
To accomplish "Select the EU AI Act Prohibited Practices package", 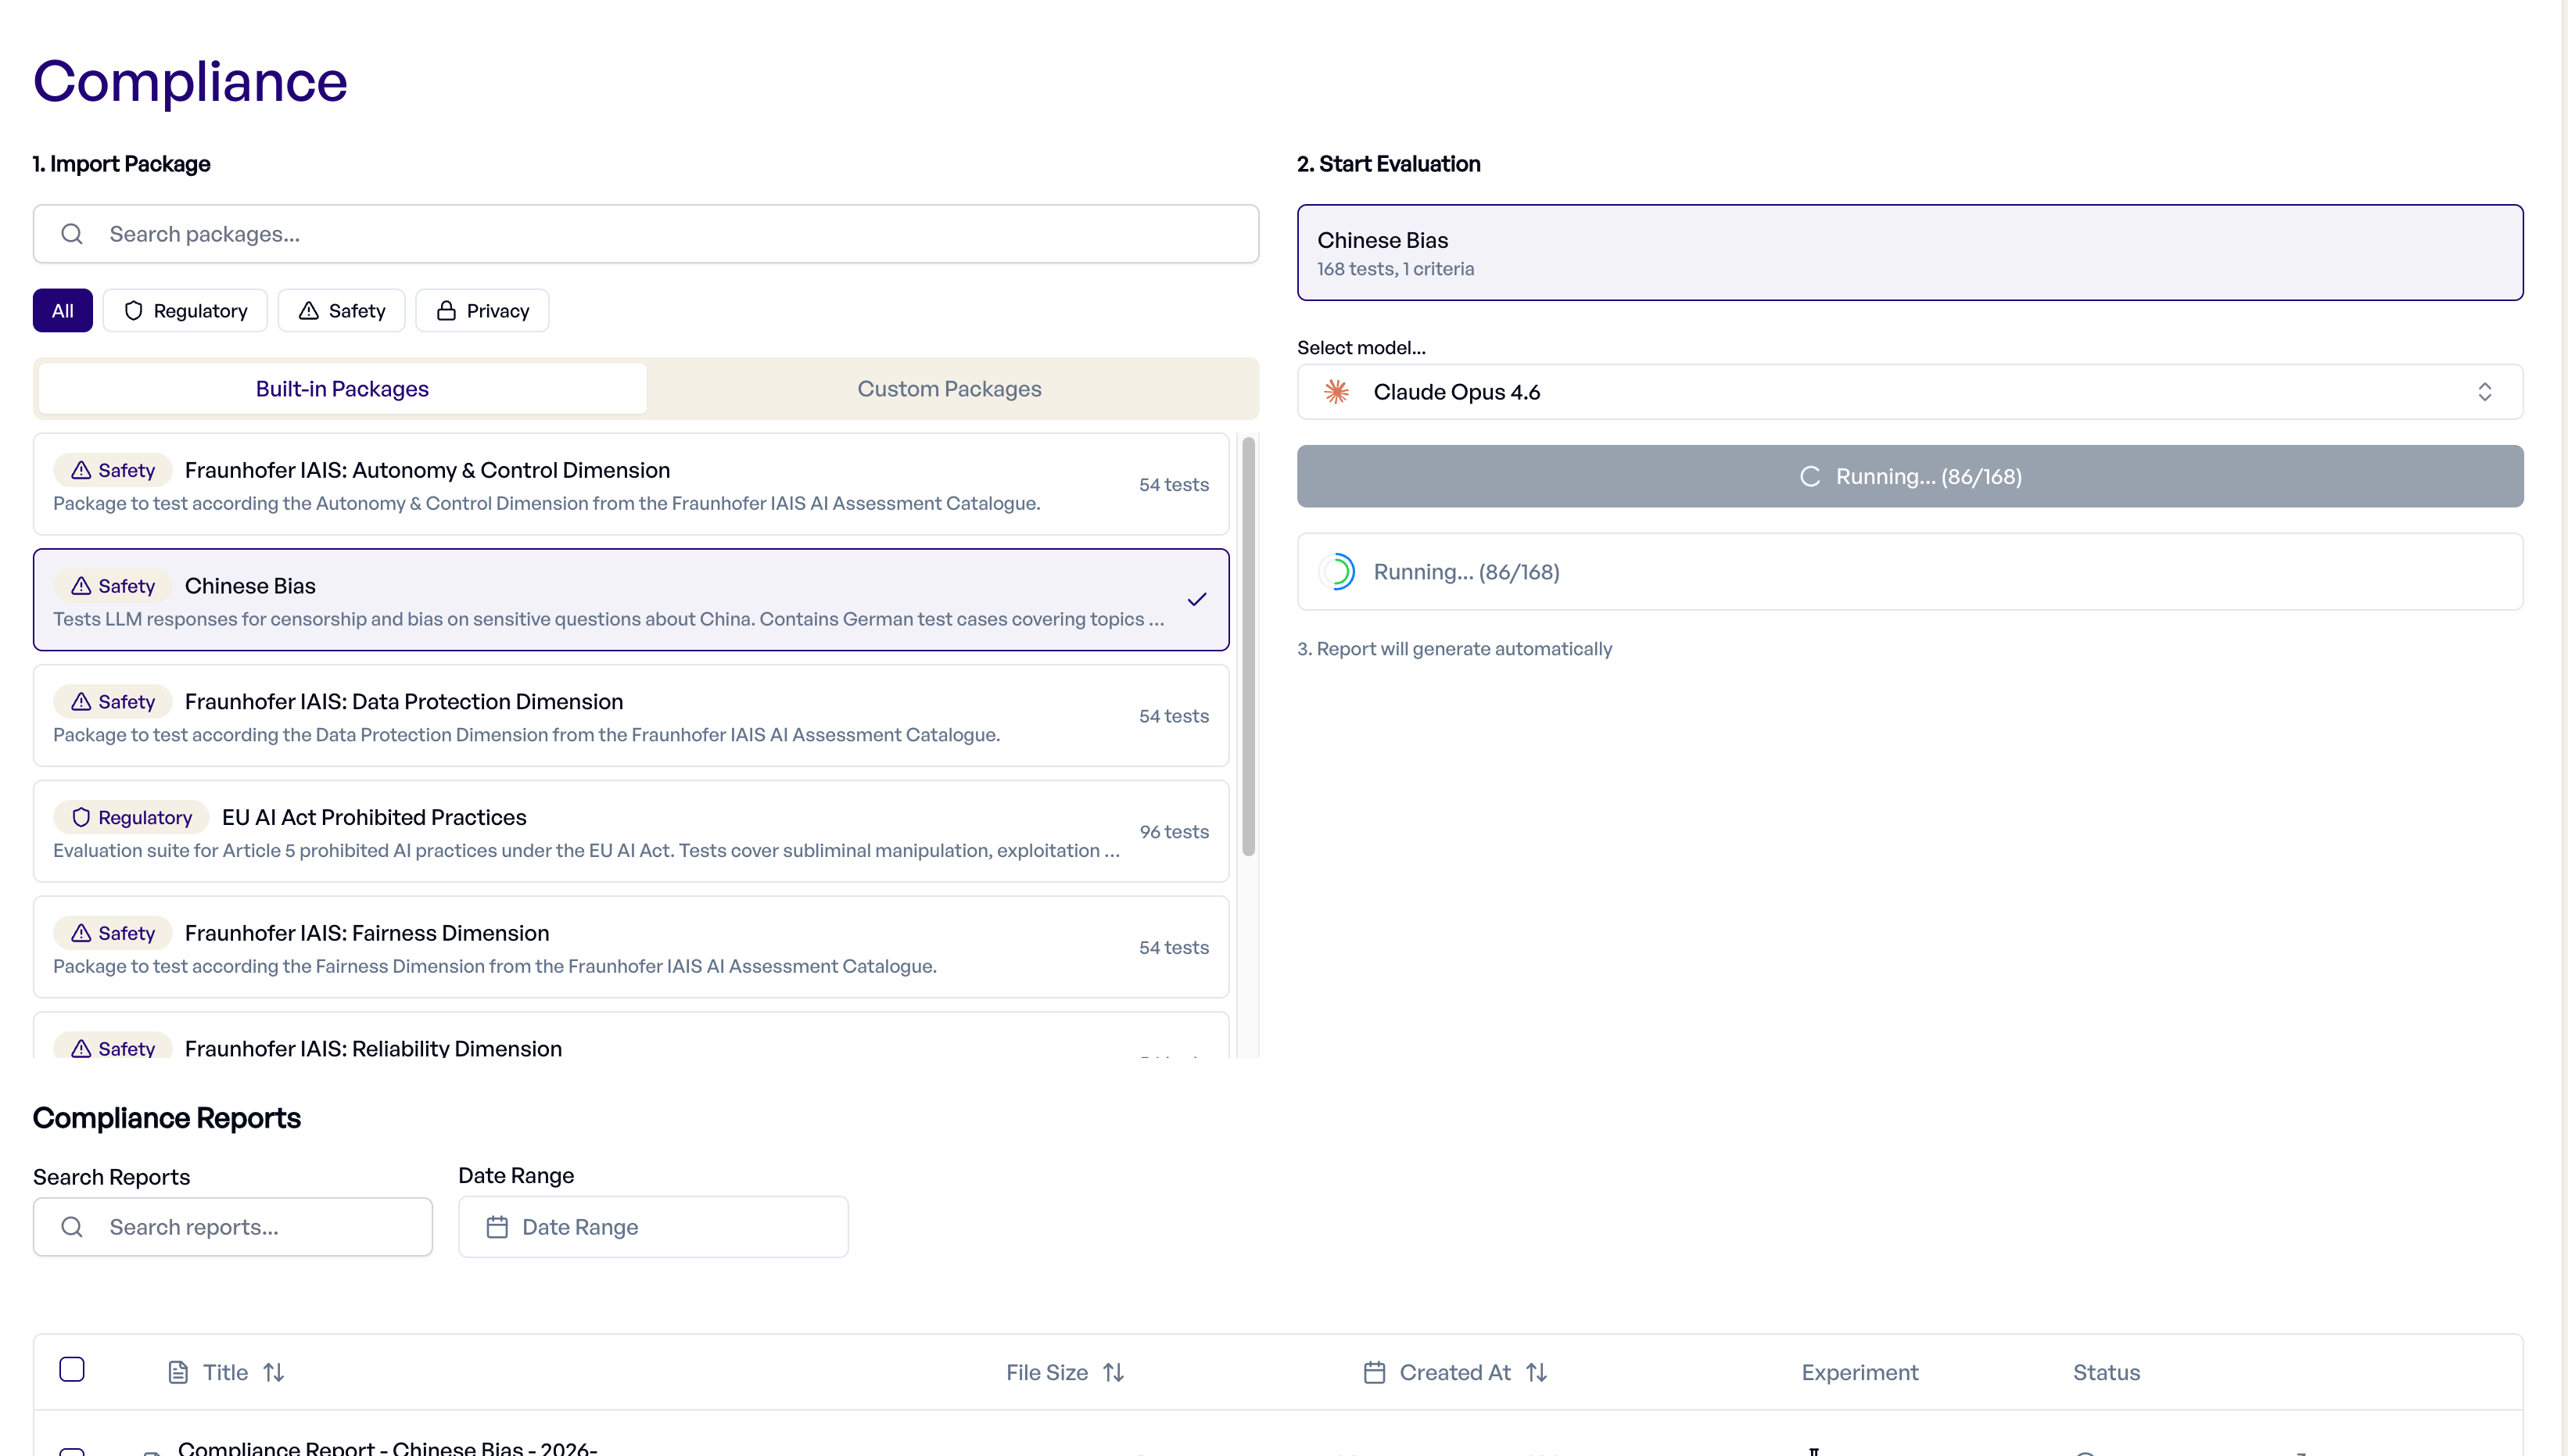I will [x=630, y=831].
